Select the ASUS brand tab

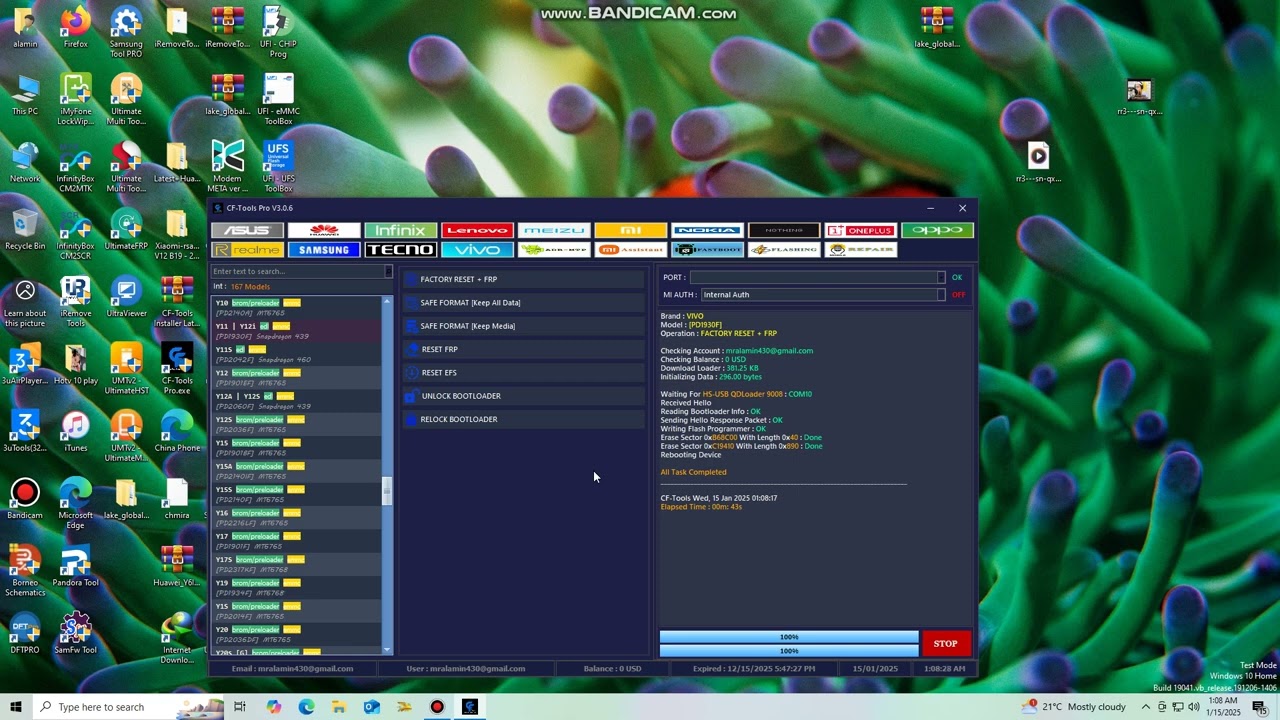click(247, 230)
